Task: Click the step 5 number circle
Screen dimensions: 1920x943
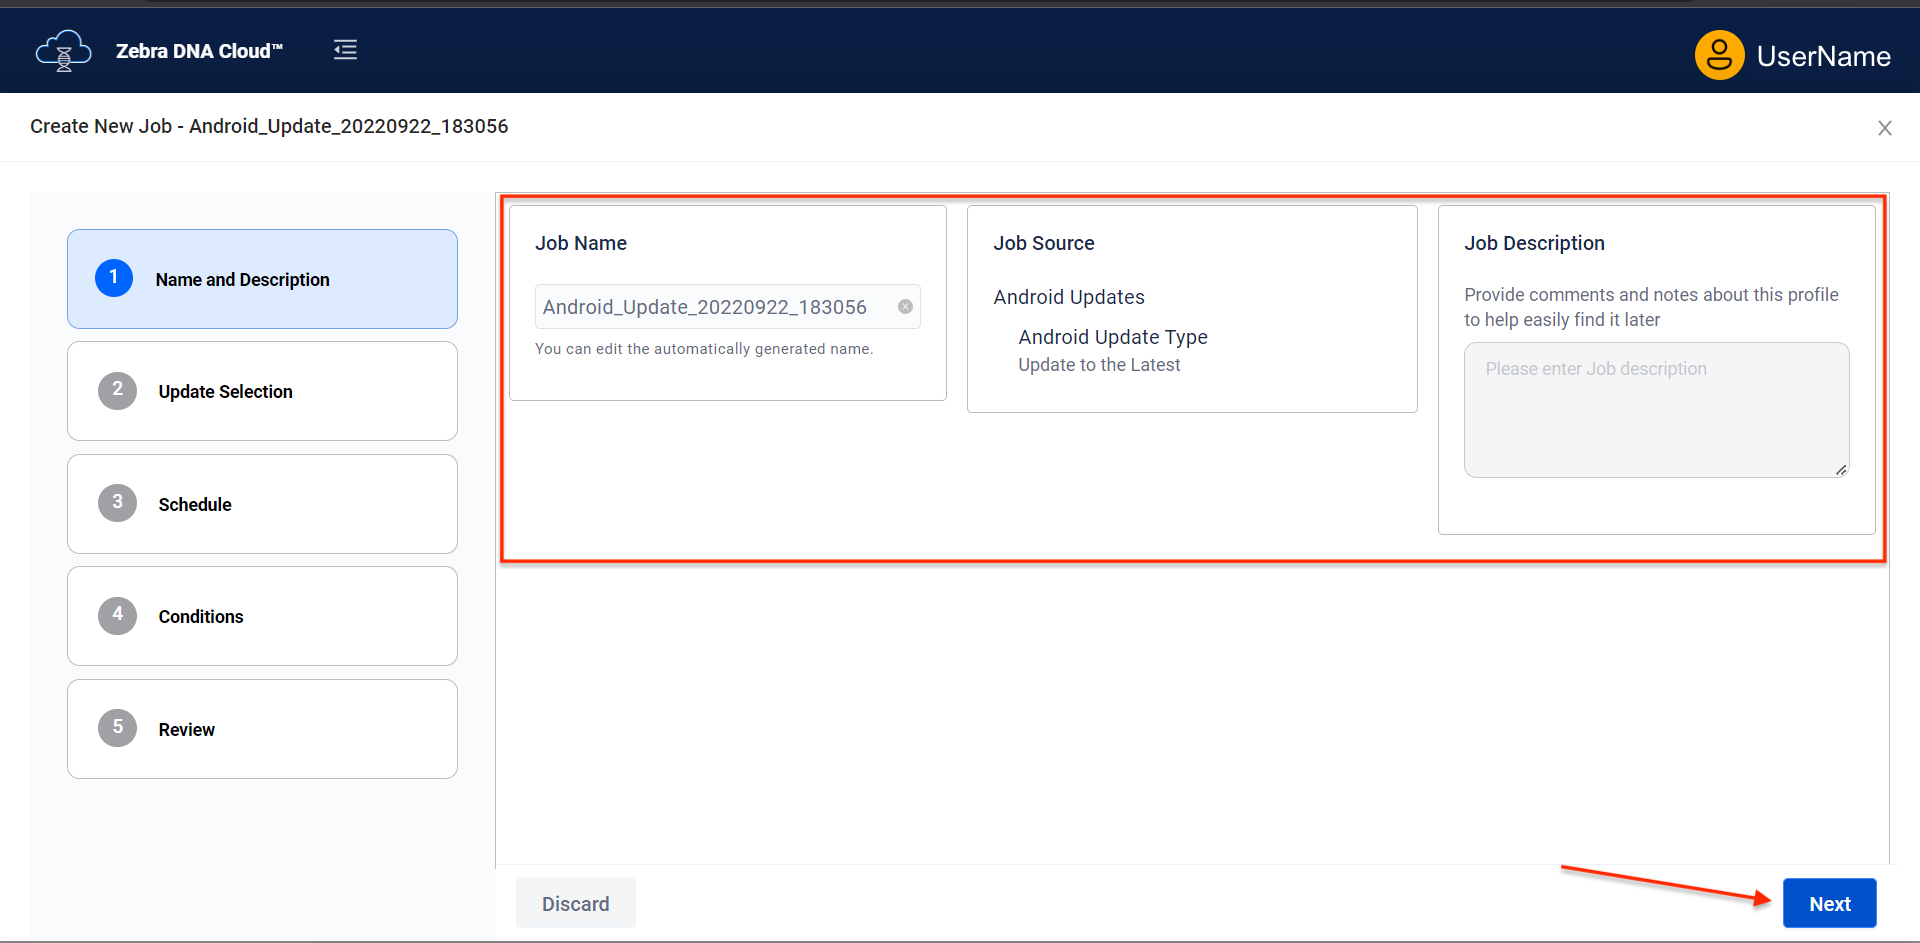Action: 117,728
